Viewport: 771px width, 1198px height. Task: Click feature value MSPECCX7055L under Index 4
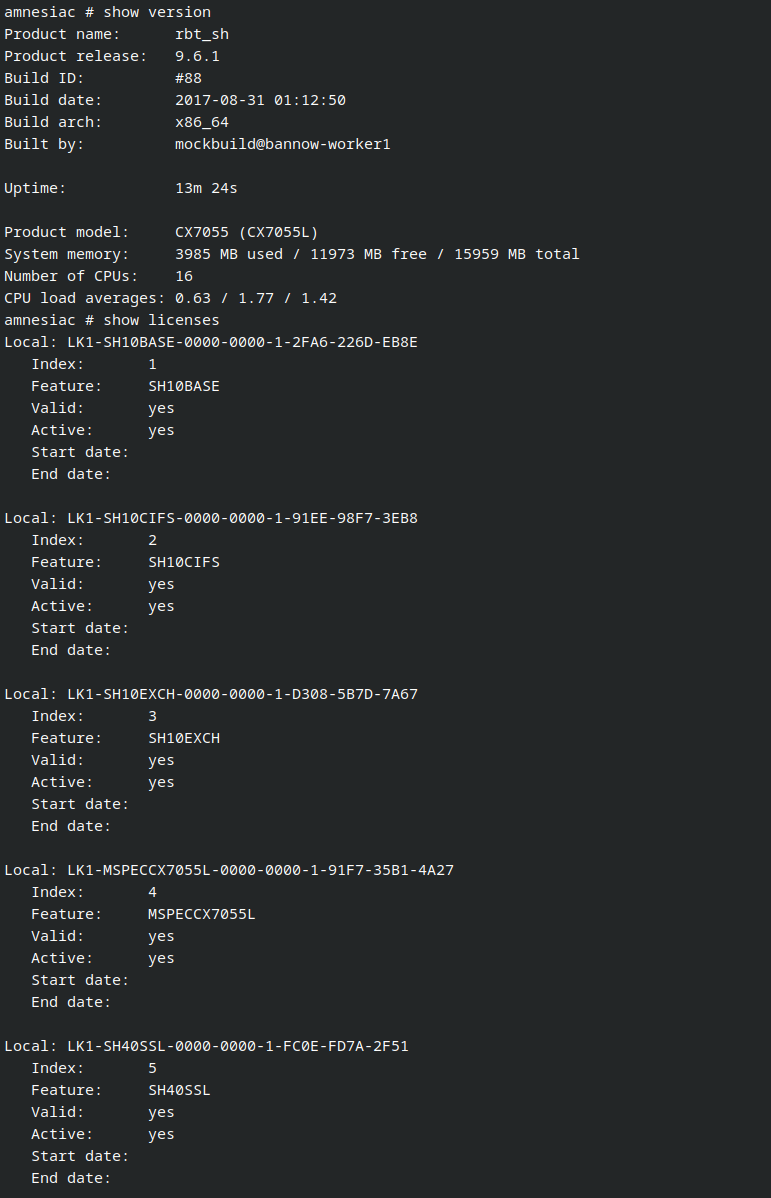pyautogui.click(x=201, y=914)
